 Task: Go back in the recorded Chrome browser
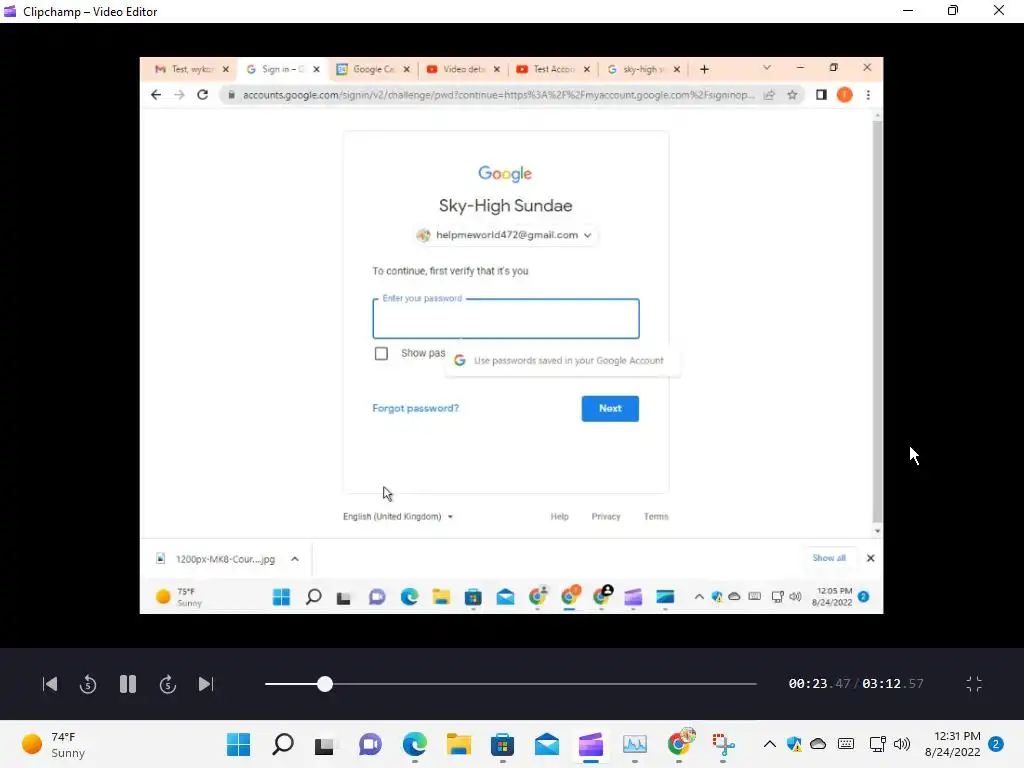click(x=155, y=95)
